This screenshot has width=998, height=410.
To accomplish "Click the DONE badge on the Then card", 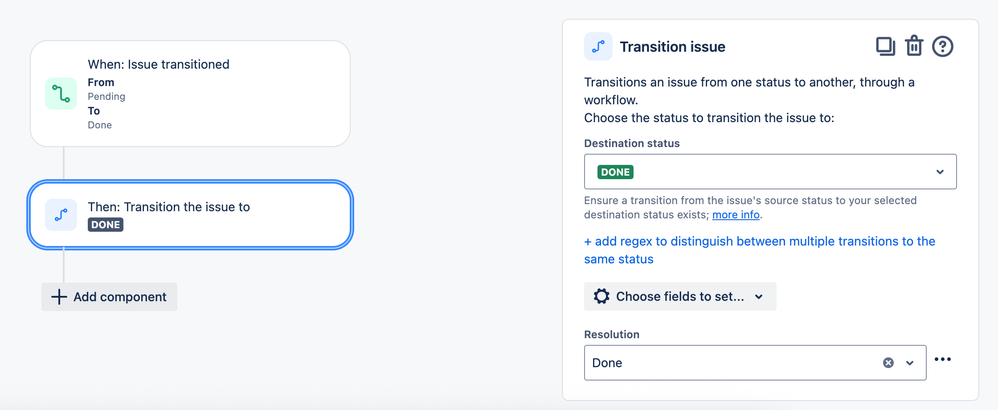I will point(105,225).
